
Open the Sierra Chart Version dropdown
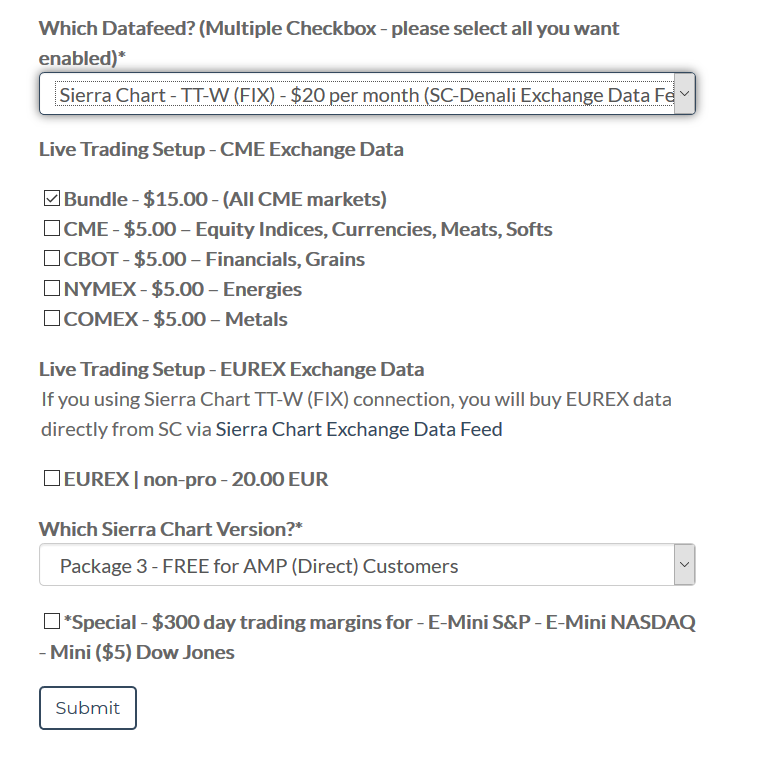[x=360, y=566]
